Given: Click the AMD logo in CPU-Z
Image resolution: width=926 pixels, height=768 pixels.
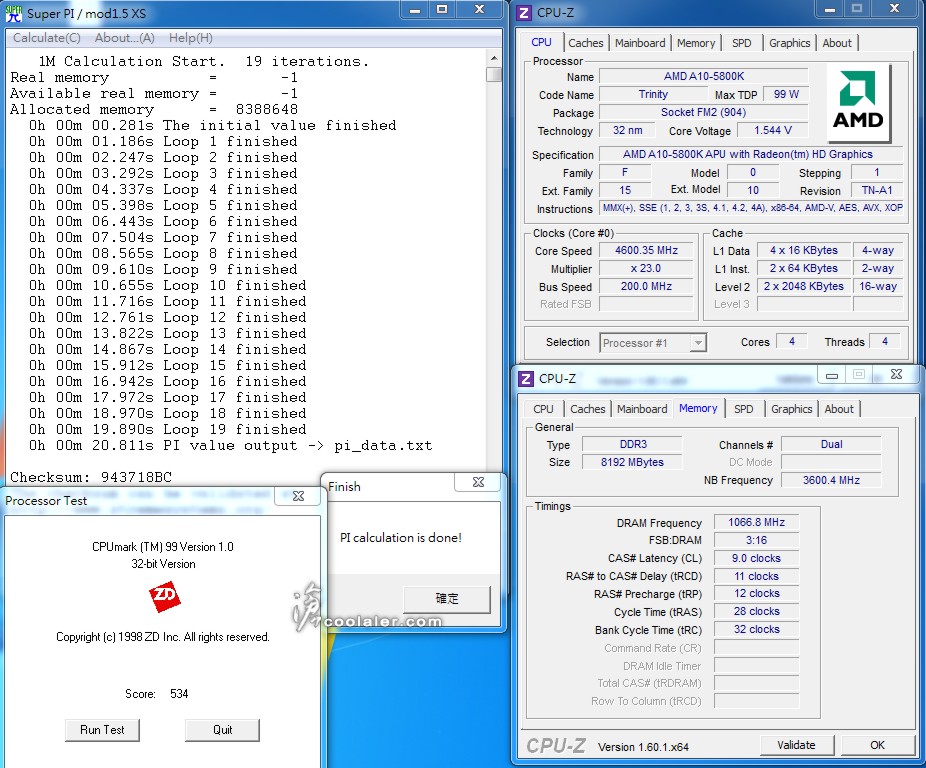Looking at the screenshot, I should pos(858,102).
